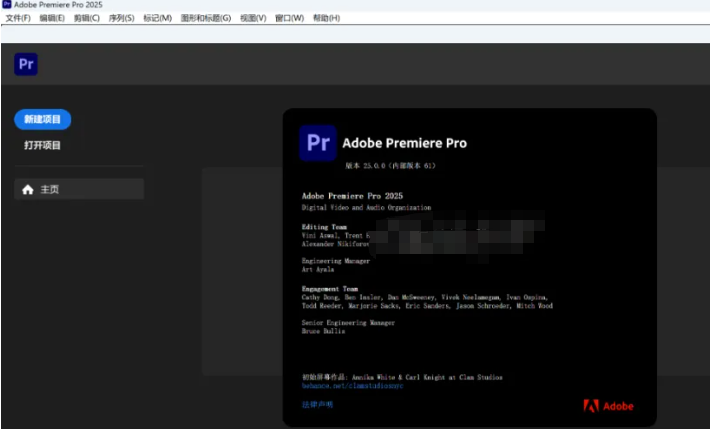Click the Pr icon in title bar
The width and height of the screenshot is (710, 429).
coord(7,5)
